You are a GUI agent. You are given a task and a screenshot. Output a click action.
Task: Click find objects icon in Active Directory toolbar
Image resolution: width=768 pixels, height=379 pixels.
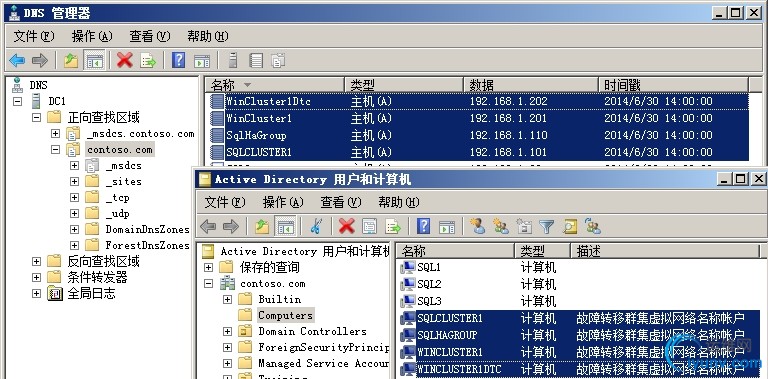(x=570, y=226)
